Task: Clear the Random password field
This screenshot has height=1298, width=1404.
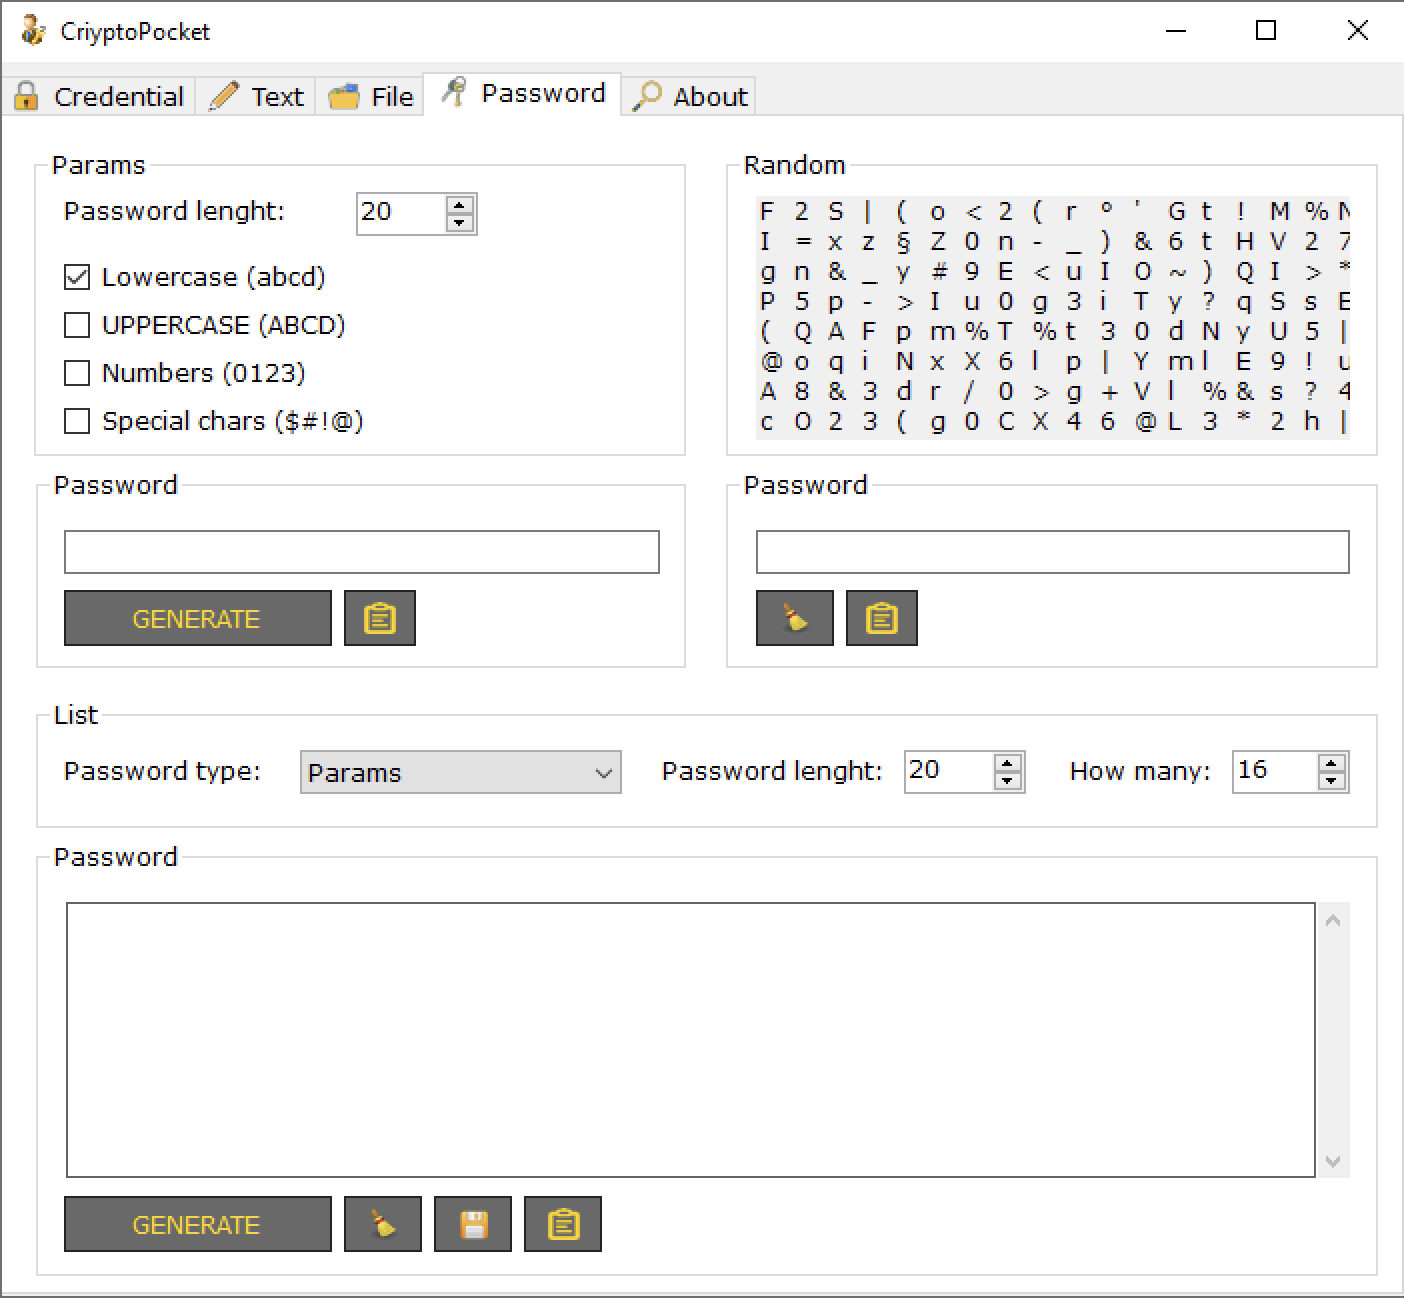Action: click(795, 618)
